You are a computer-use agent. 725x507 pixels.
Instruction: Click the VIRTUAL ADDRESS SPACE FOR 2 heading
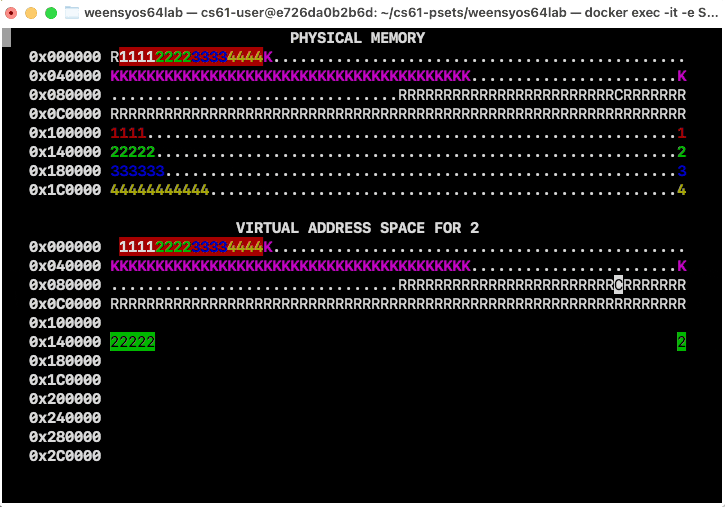[x=357, y=228]
